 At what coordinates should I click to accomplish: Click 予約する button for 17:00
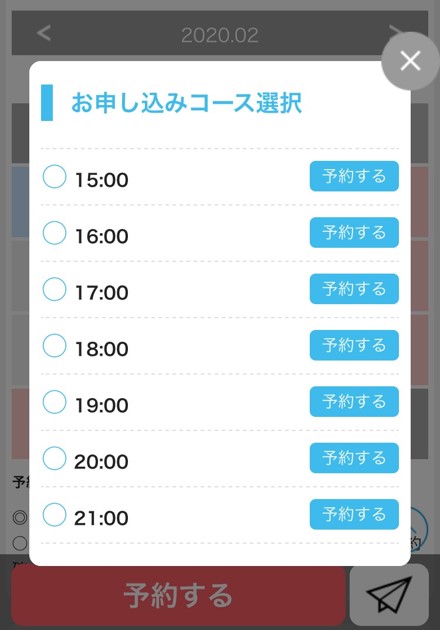354,289
